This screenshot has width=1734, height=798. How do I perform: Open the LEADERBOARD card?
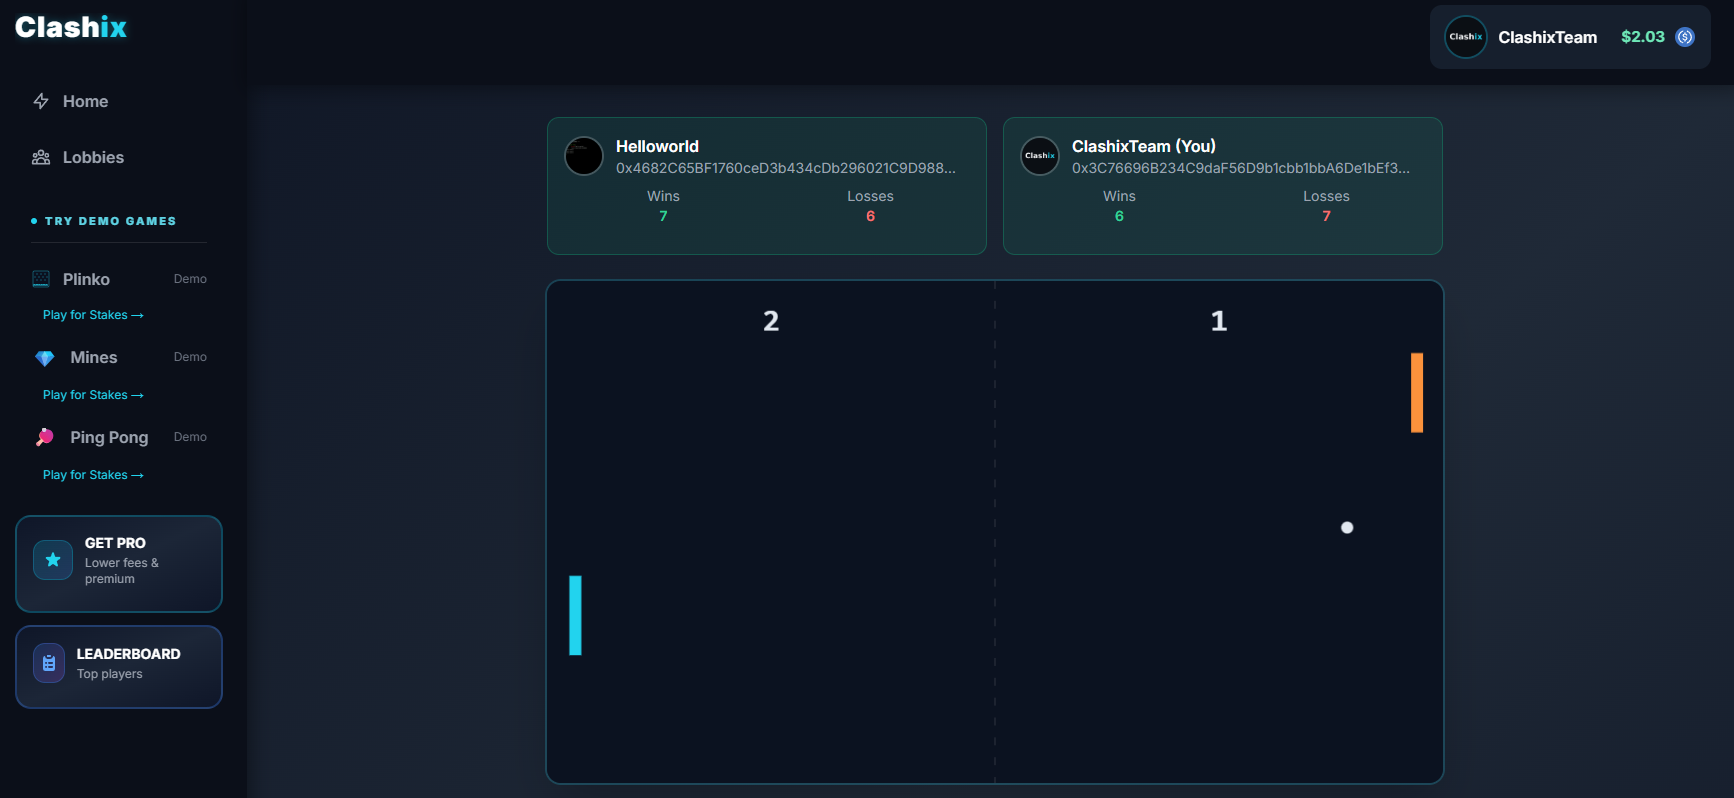pos(119,667)
